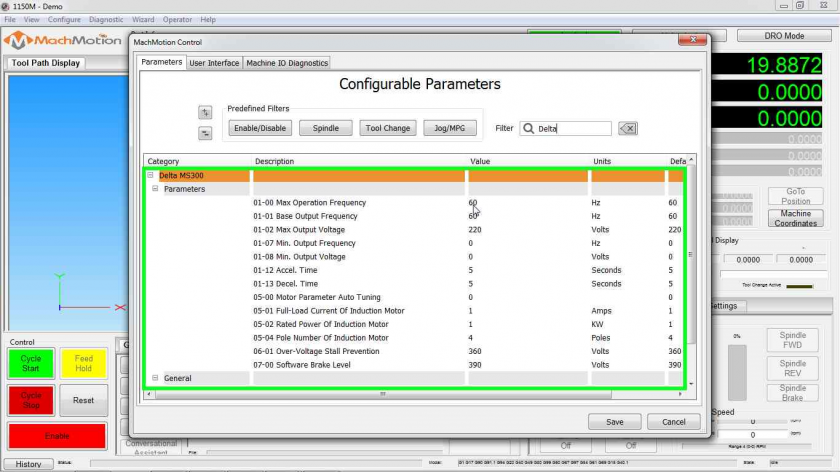Screen dimensions: 840x472
Task: Select 01-07 Min. Output Frequency row
Action: (x=415, y=243)
